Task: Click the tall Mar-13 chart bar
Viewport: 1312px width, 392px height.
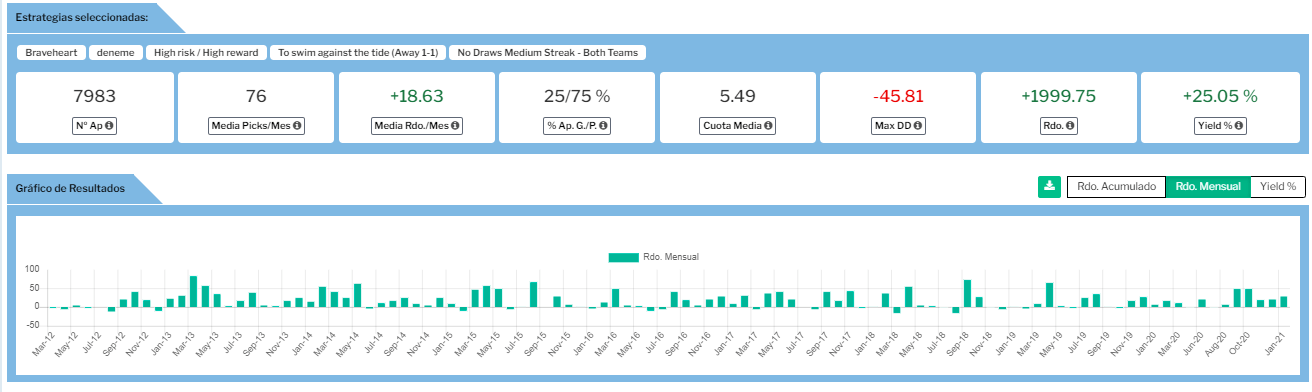Action: (x=193, y=291)
